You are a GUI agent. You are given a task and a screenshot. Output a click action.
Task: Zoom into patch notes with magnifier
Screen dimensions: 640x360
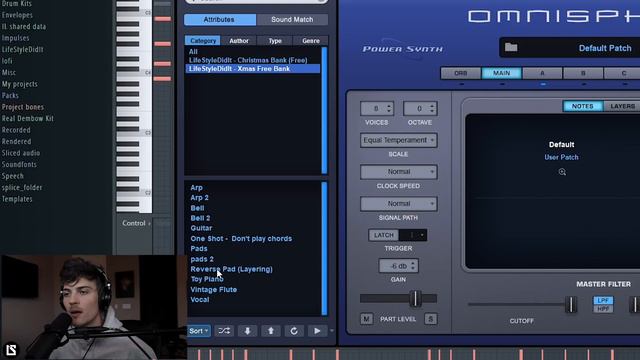[x=562, y=172]
